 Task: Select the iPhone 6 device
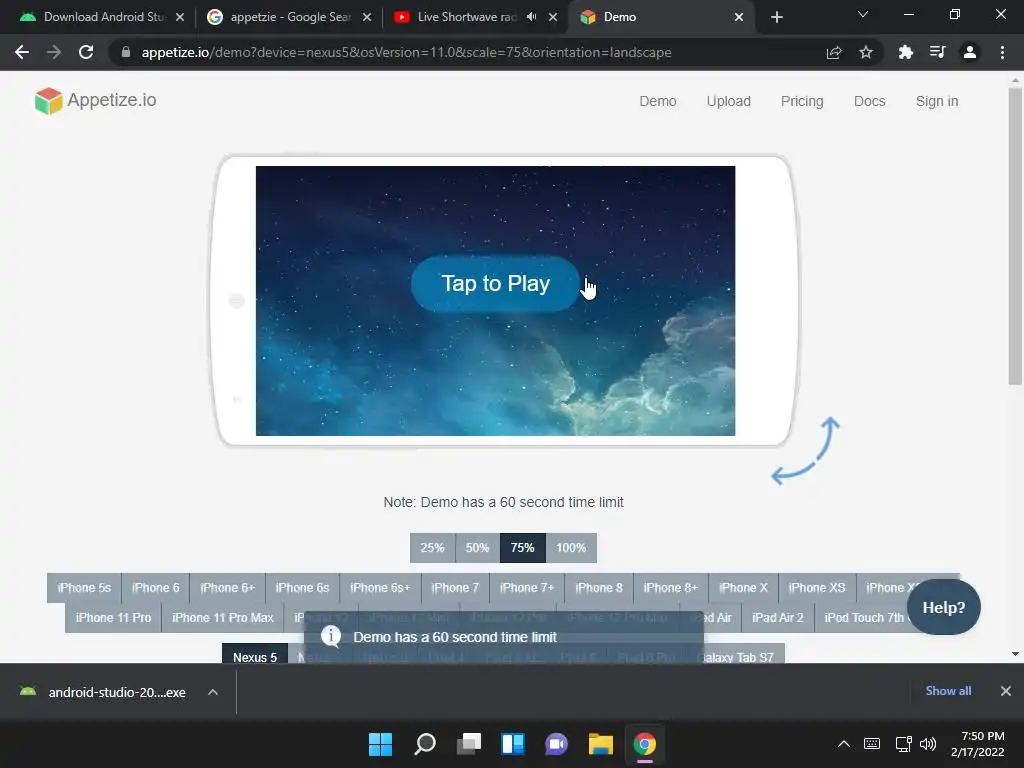pos(155,588)
